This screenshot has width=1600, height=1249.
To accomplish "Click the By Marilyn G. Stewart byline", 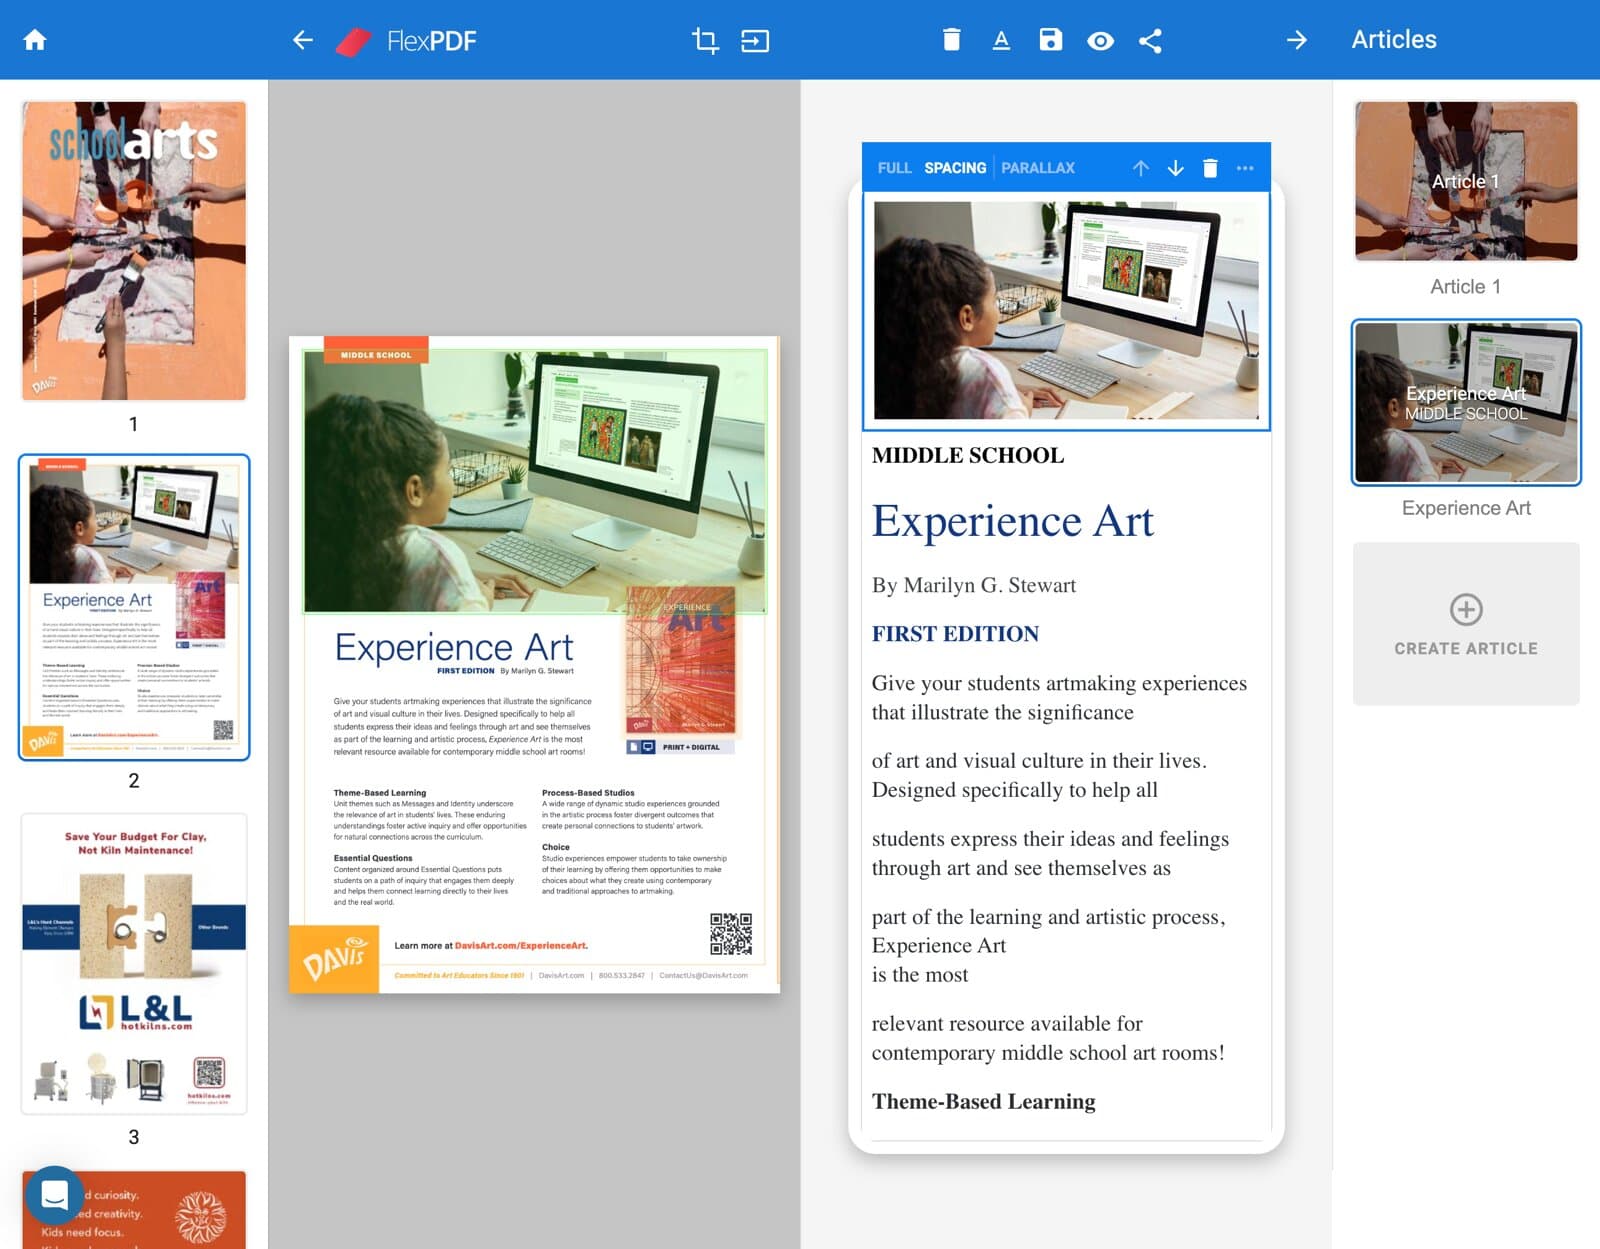I will coord(974,585).
